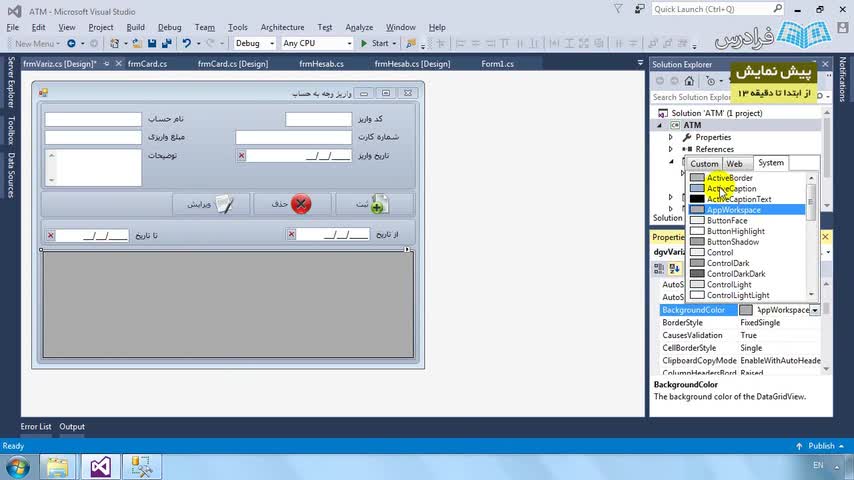Click the Solution Explorer Home icon
This screenshot has height=480, width=854.
click(x=689, y=81)
